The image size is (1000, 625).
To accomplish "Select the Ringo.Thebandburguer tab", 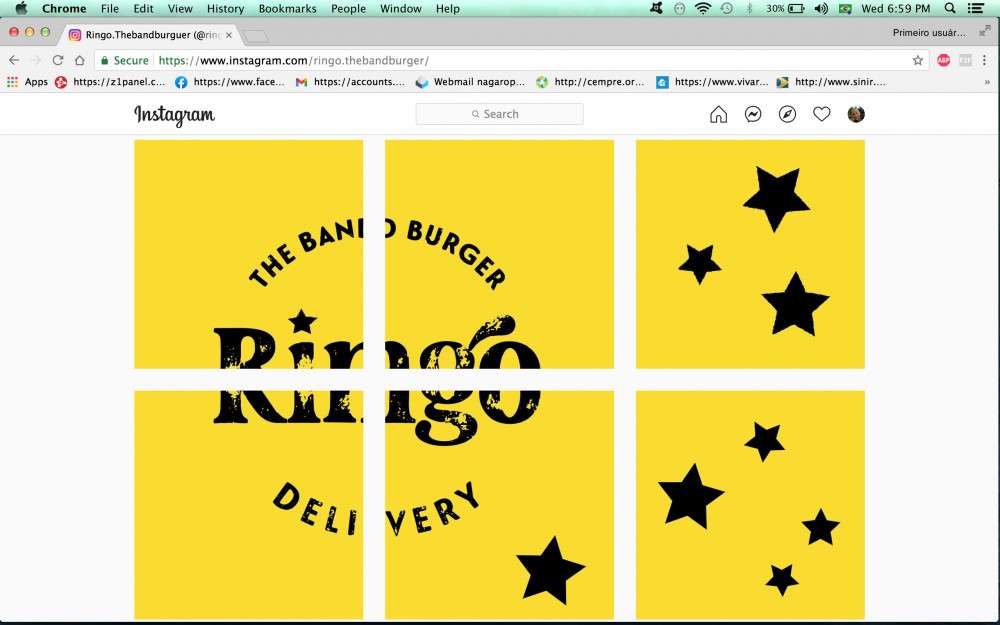I will tap(150, 35).
